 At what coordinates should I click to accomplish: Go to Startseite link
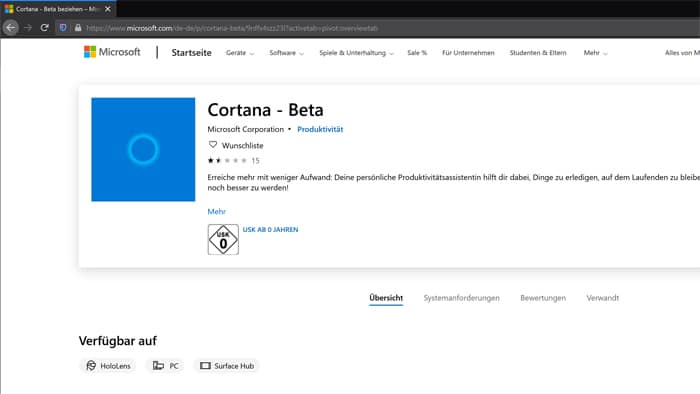pos(192,53)
